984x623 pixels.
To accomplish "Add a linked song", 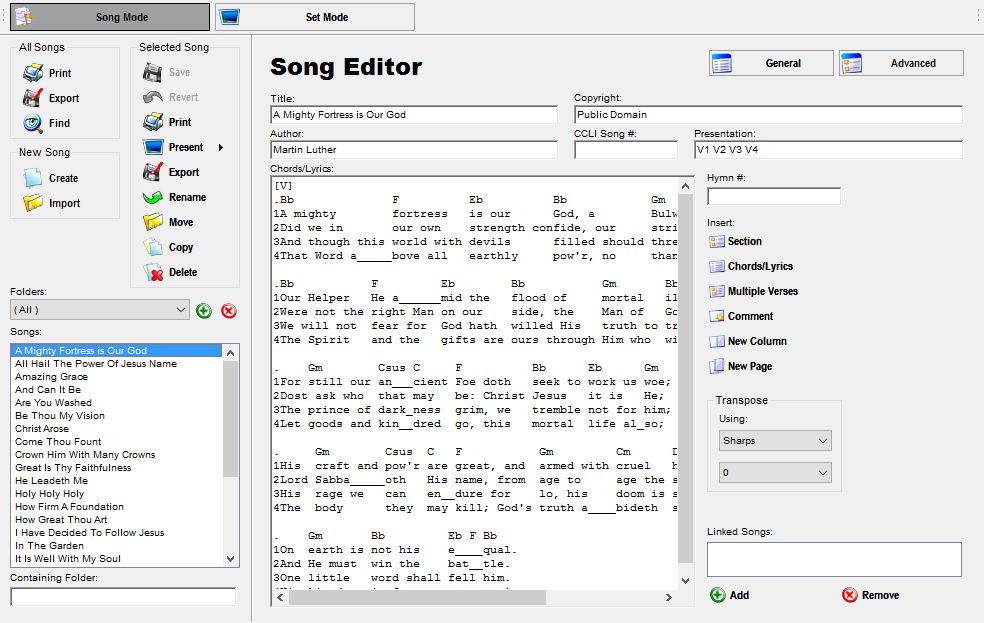I will [x=729, y=595].
